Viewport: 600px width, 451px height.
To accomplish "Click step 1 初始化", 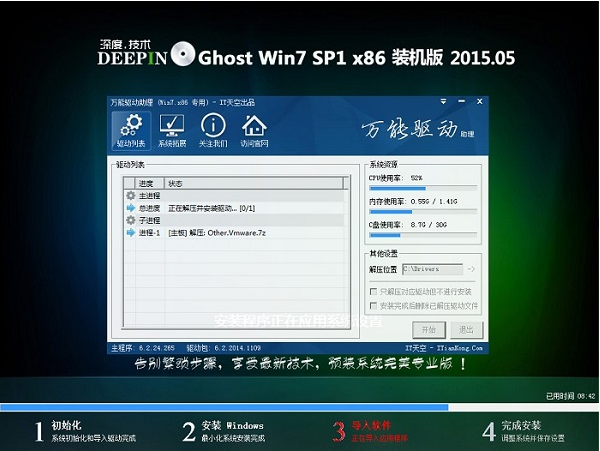I will [x=85, y=431].
